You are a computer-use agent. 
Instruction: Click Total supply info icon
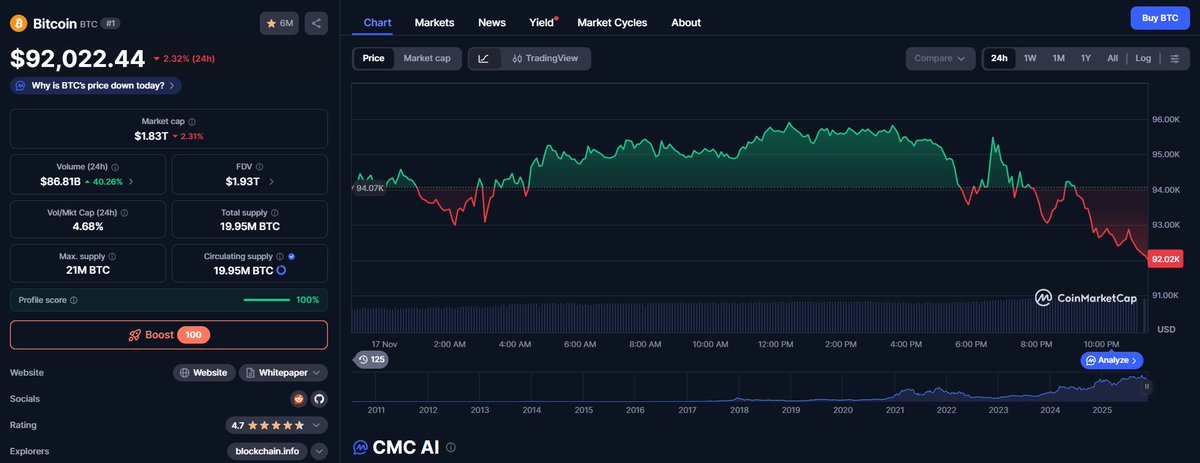[x=273, y=213]
